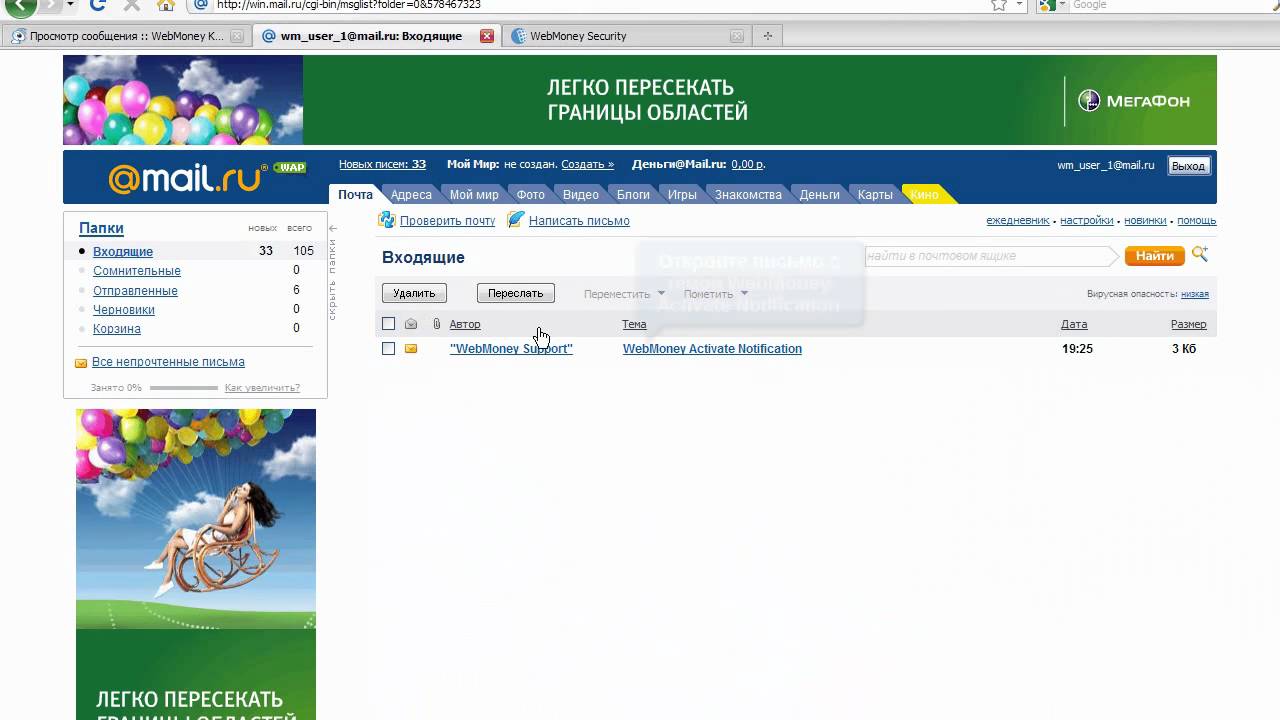Open new browser tab button

click(x=768, y=36)
